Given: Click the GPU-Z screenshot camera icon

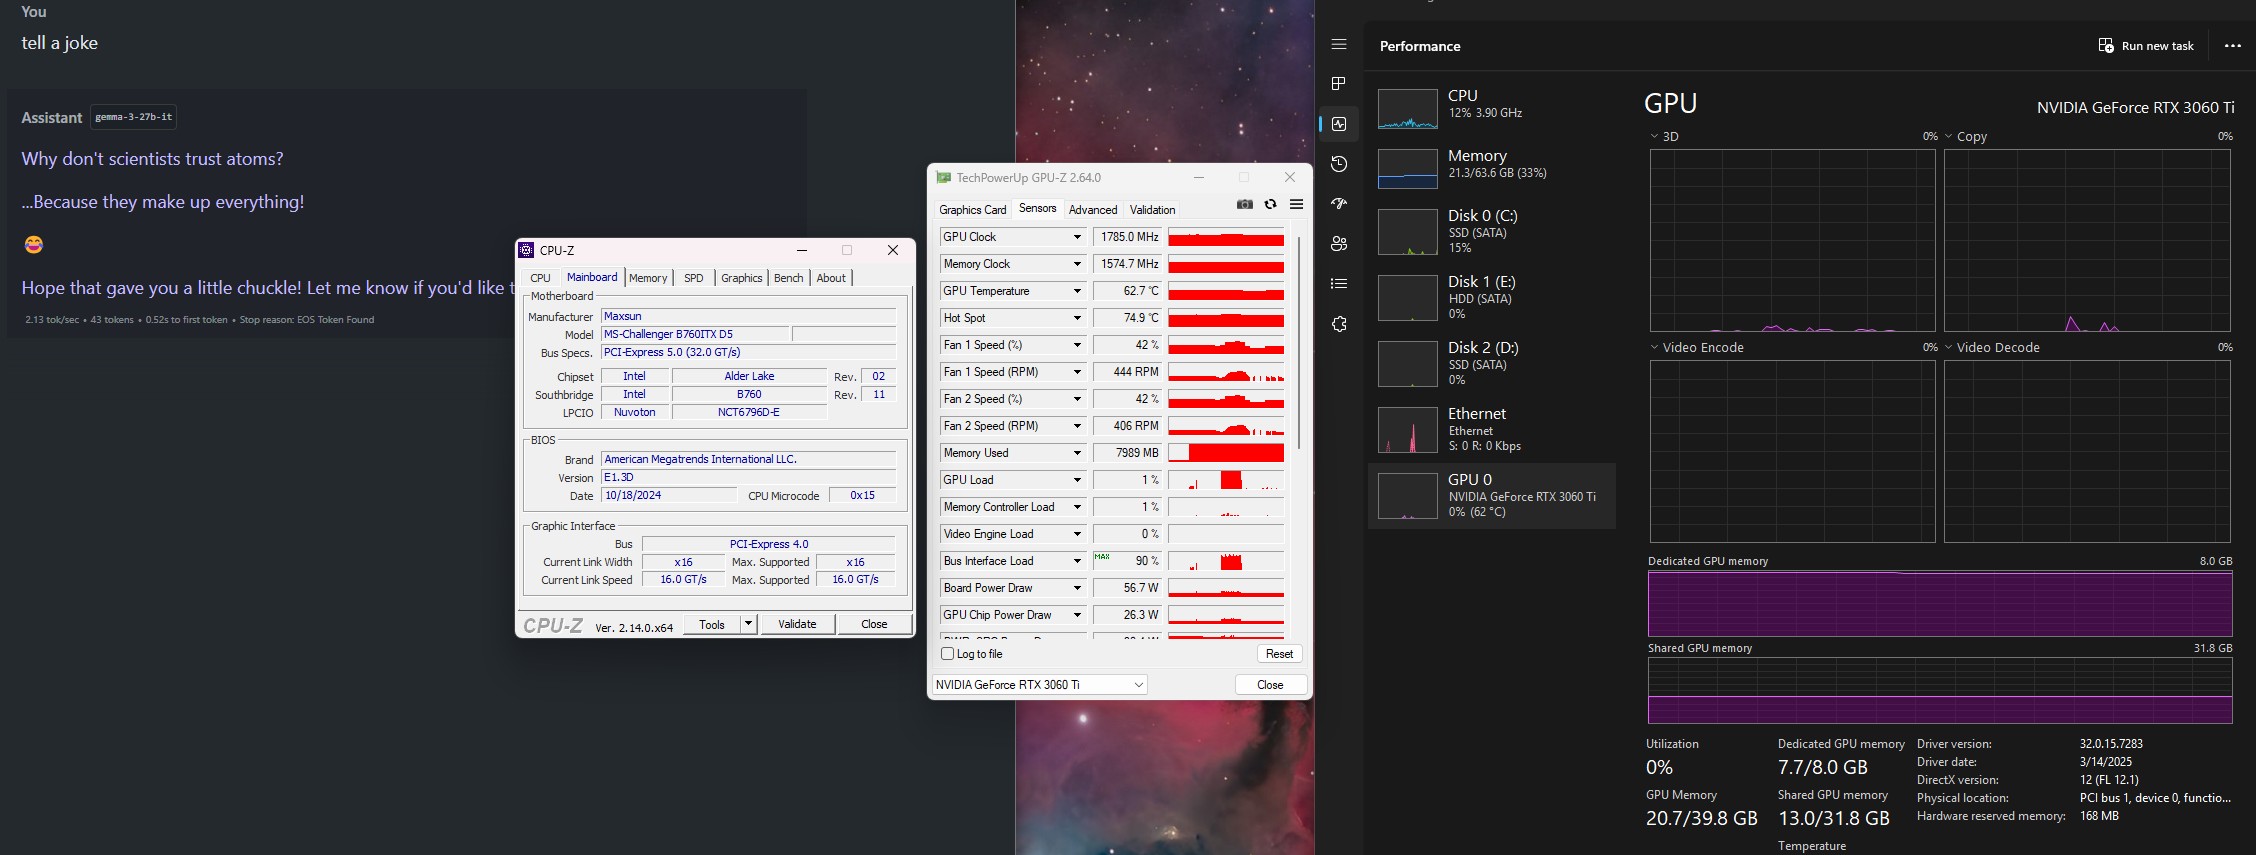Looking at the screenshot, I should [x=1244, y=204].
